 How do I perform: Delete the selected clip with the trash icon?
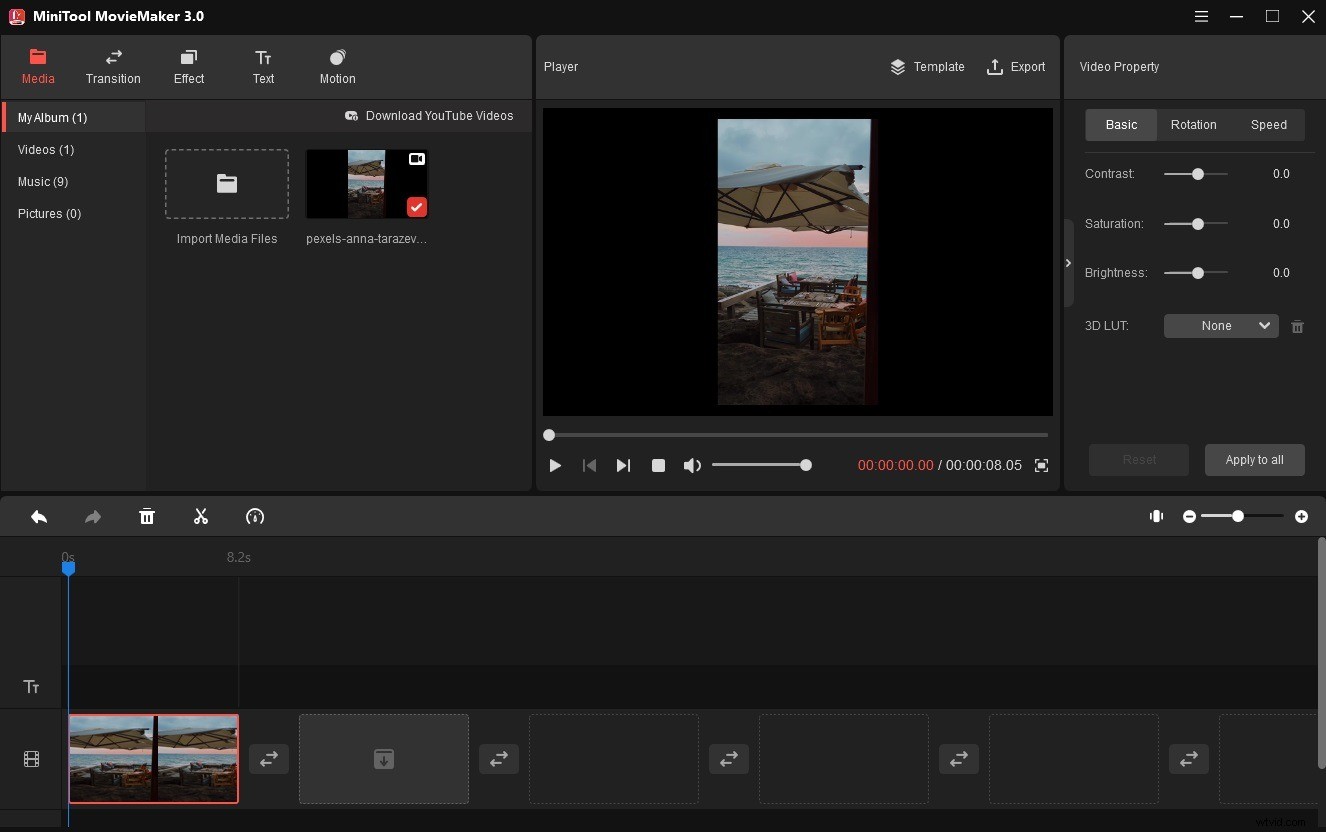147,516
